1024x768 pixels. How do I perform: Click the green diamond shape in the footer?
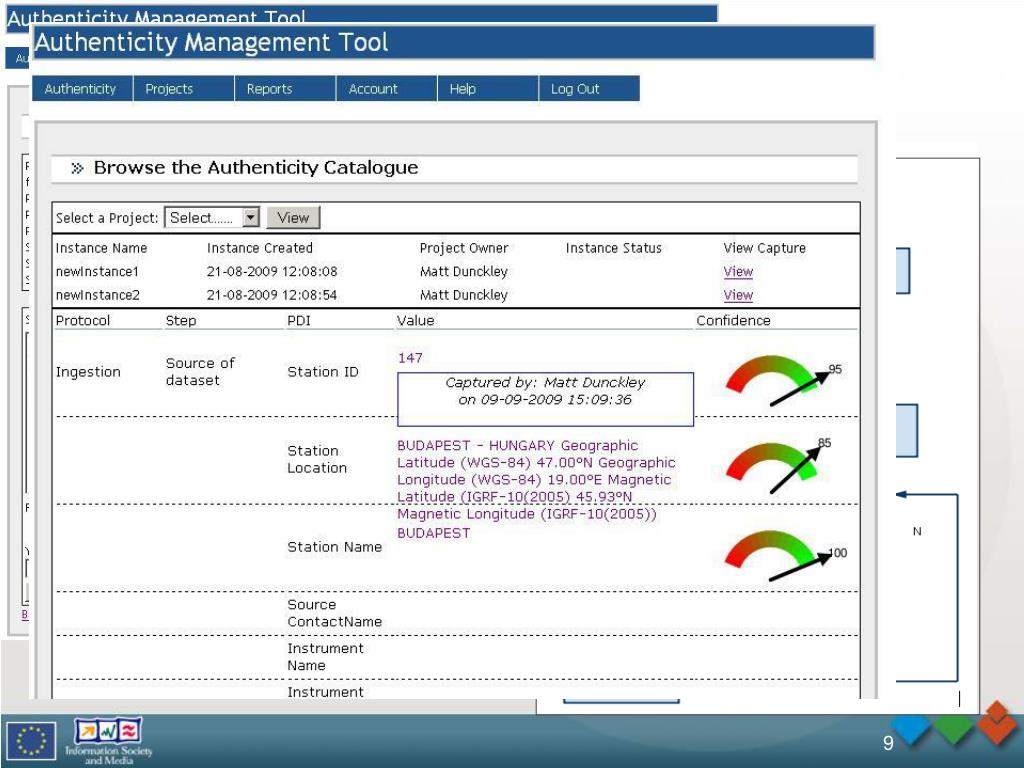click(953, 729)
